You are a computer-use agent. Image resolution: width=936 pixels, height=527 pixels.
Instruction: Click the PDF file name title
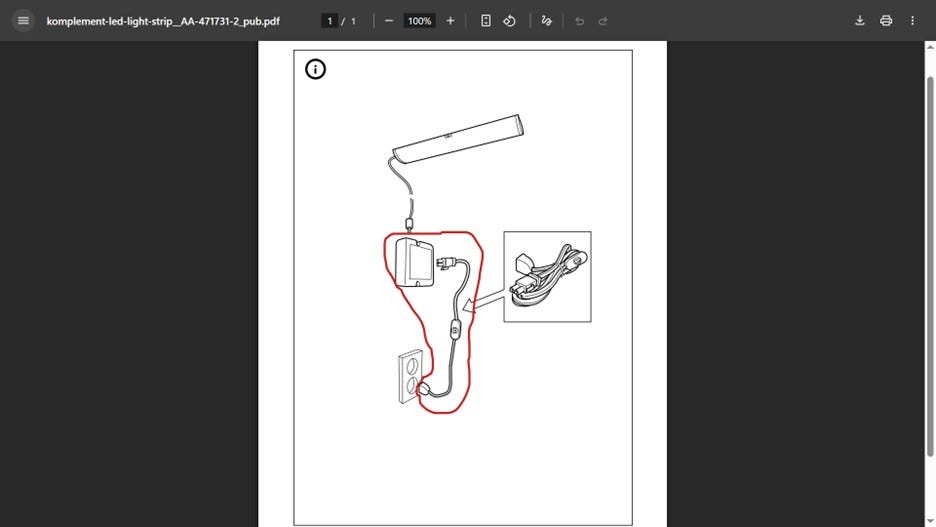(163, 21)
